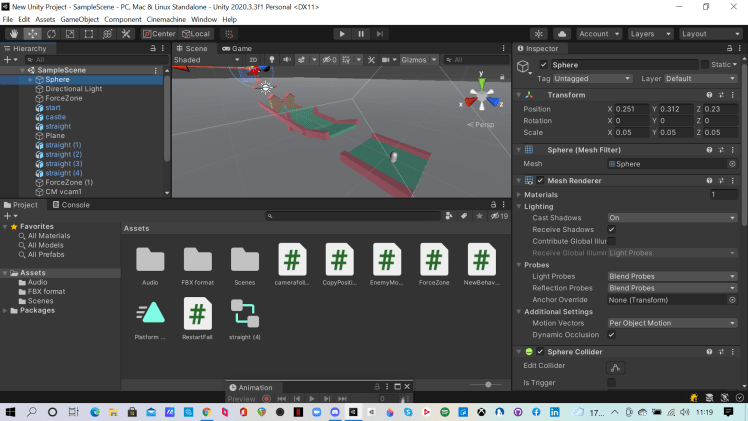Toggle Center pivot mode button

159,34
